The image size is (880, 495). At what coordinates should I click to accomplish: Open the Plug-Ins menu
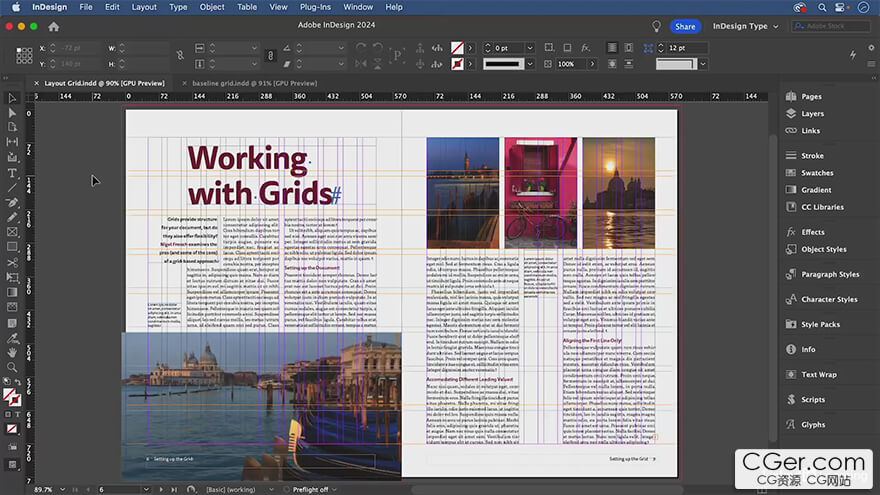315,7
